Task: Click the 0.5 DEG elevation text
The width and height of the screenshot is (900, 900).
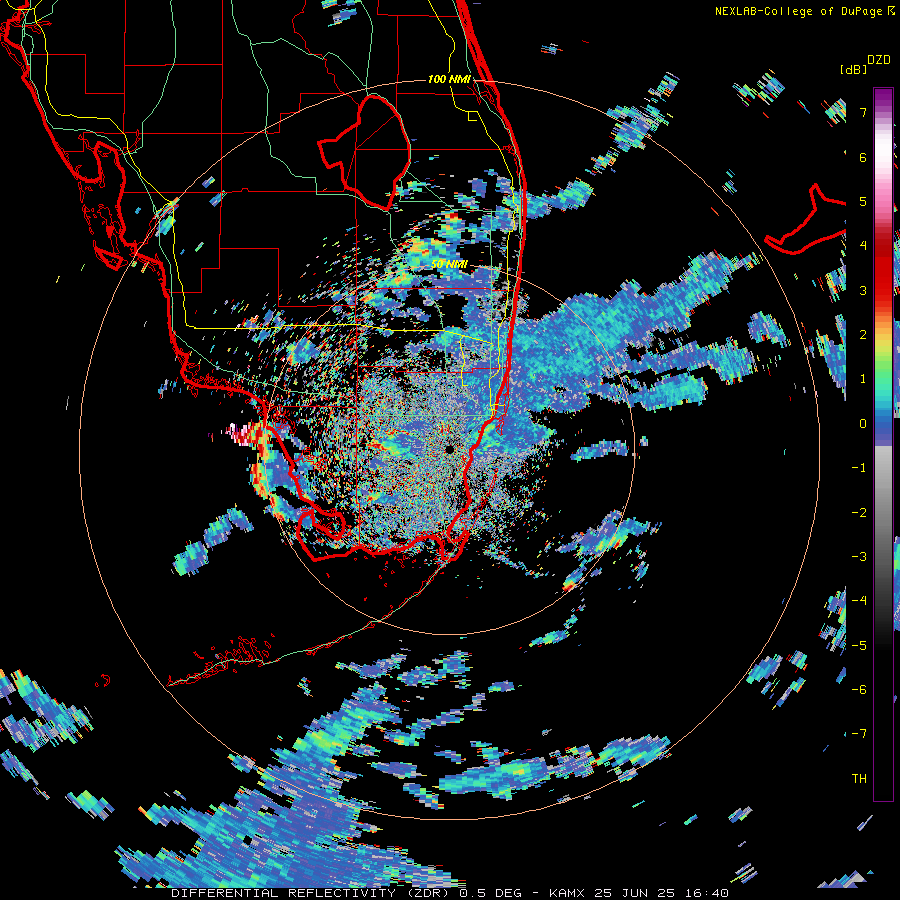Action: click(x=490, y=893)
